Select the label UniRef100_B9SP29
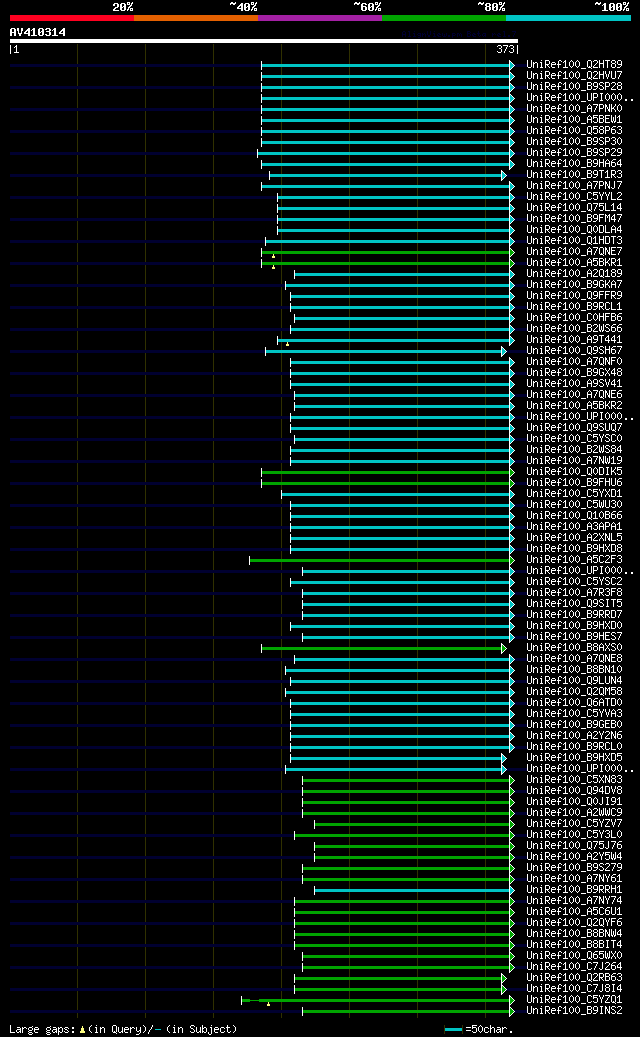 (x=574, y=153)
